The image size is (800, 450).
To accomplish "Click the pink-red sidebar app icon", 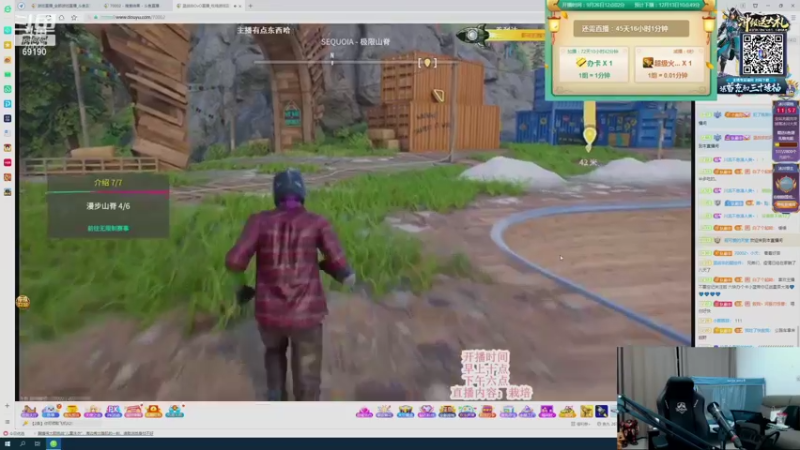I will point(8,162).
